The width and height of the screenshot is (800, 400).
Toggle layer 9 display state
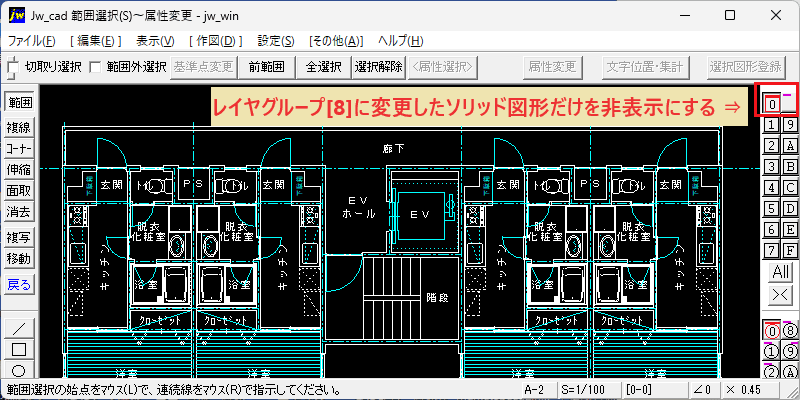(x=790, y=124)
